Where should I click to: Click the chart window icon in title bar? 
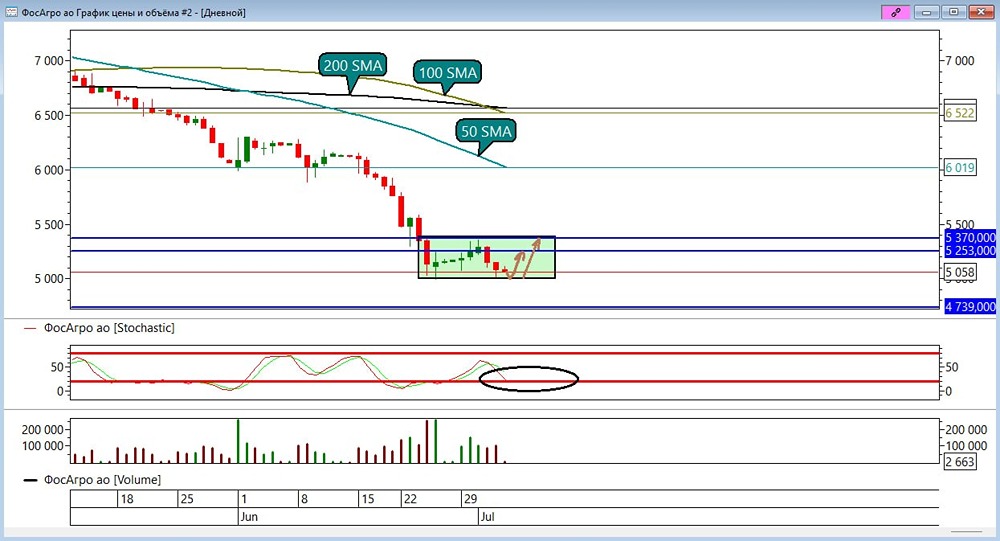11,12
